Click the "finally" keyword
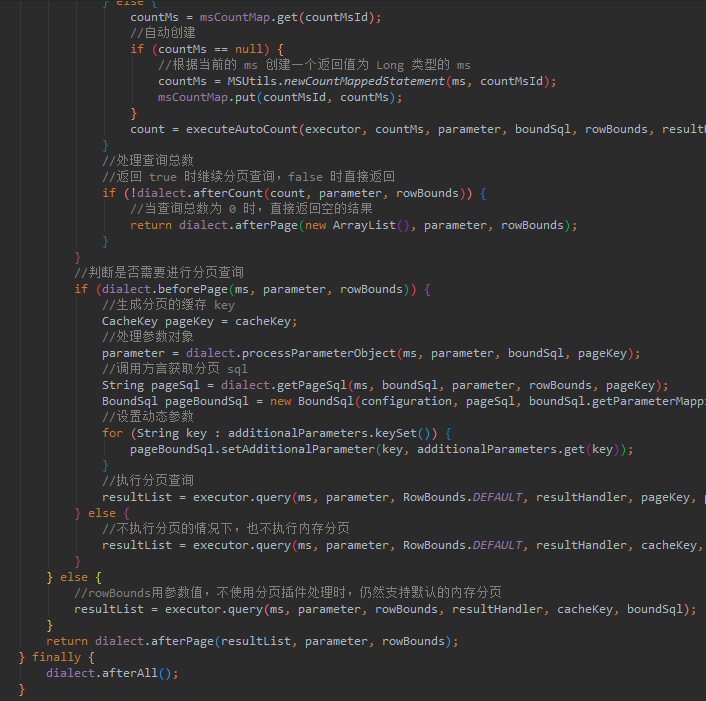706x701 pixels. coord(56,657)
